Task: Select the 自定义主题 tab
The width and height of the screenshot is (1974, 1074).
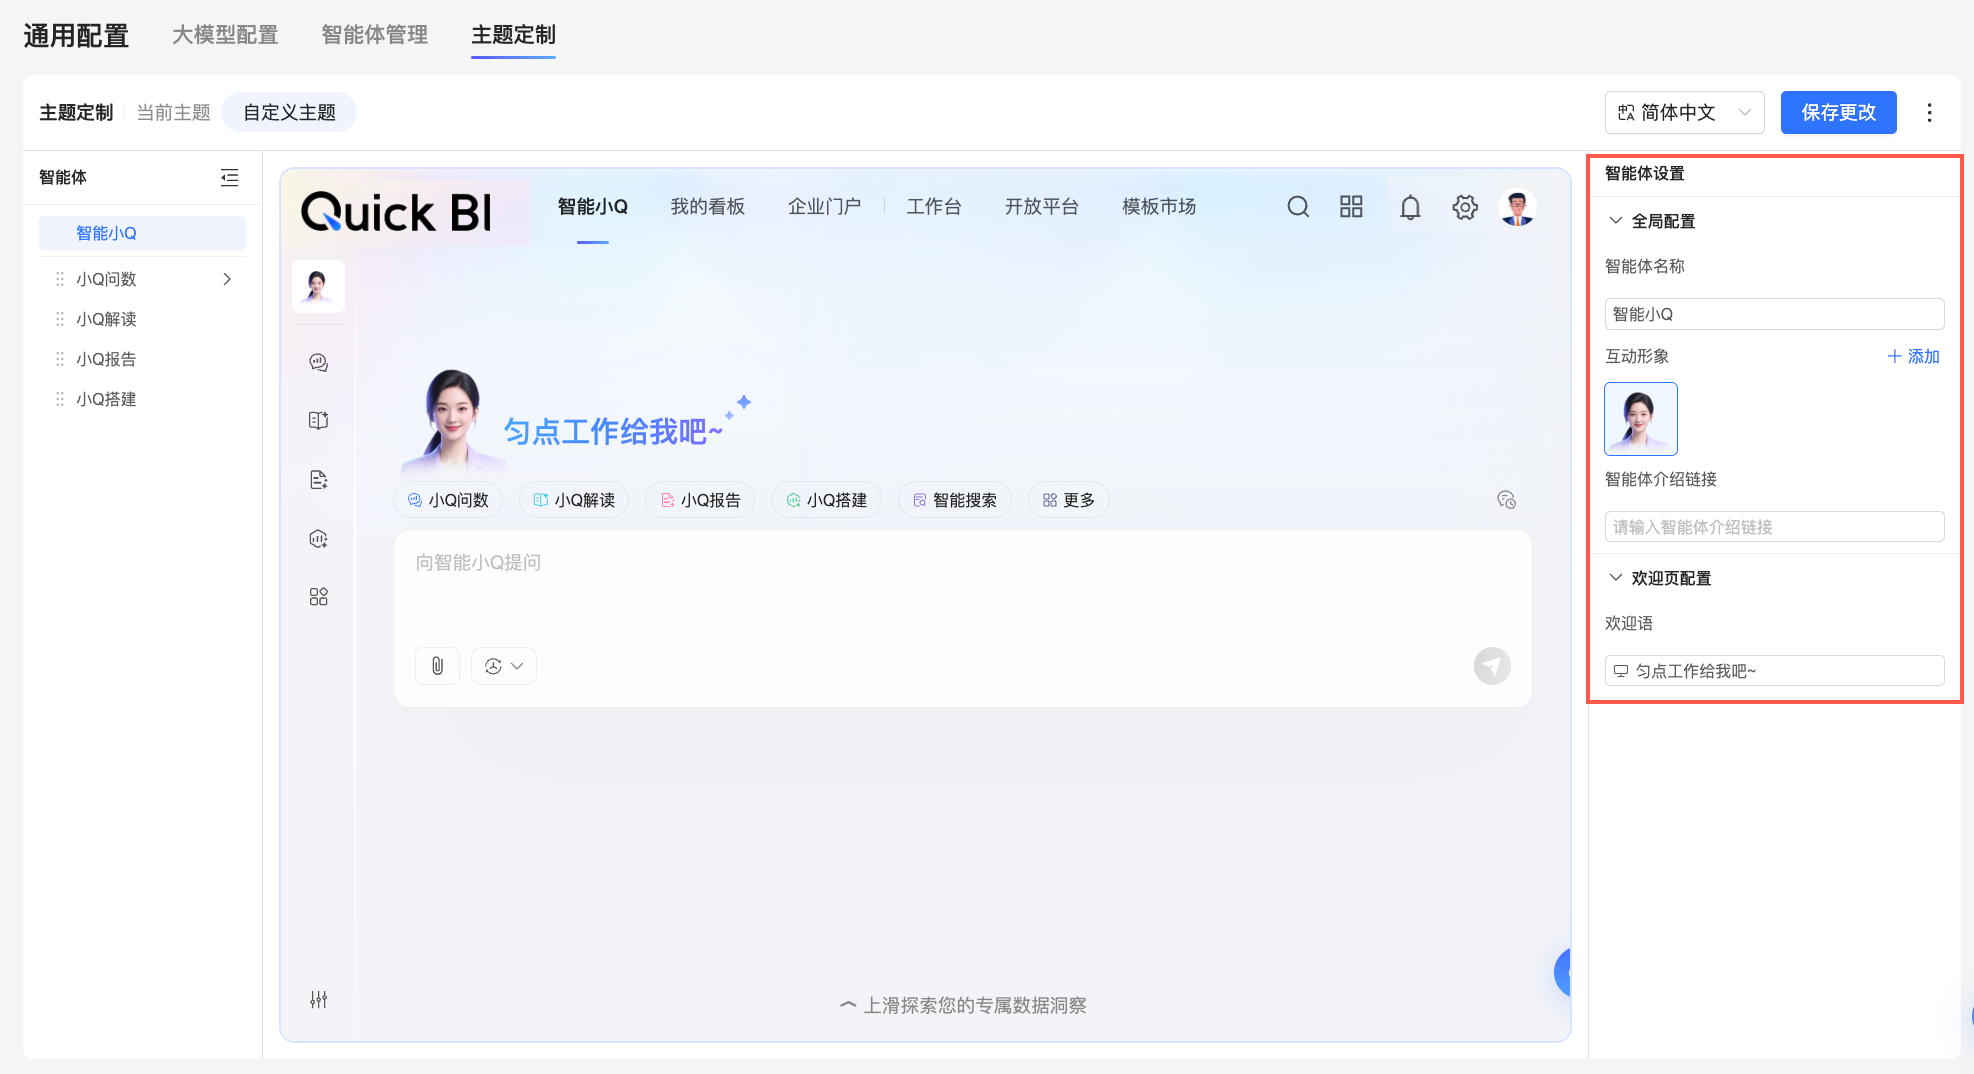Action: pos(290,113)
